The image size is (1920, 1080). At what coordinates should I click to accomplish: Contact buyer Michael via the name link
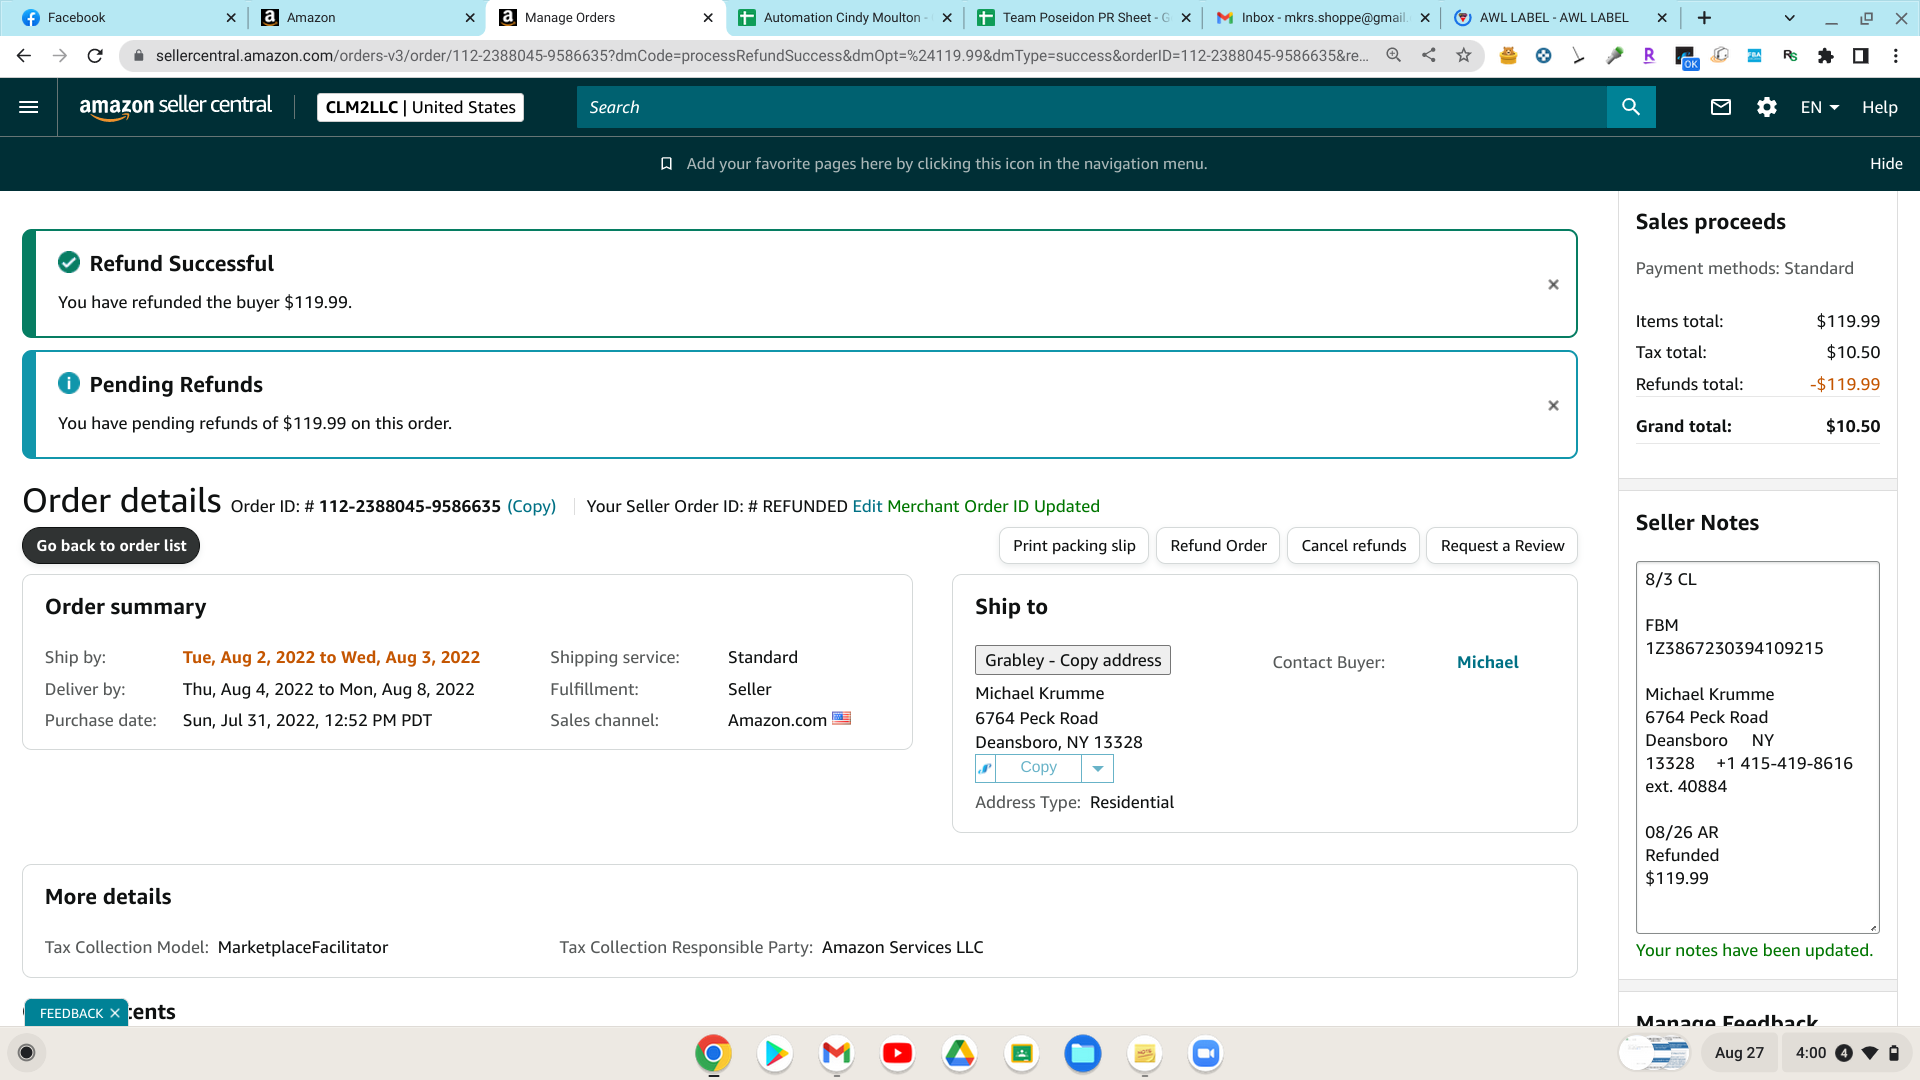(x=1487, y=662)
